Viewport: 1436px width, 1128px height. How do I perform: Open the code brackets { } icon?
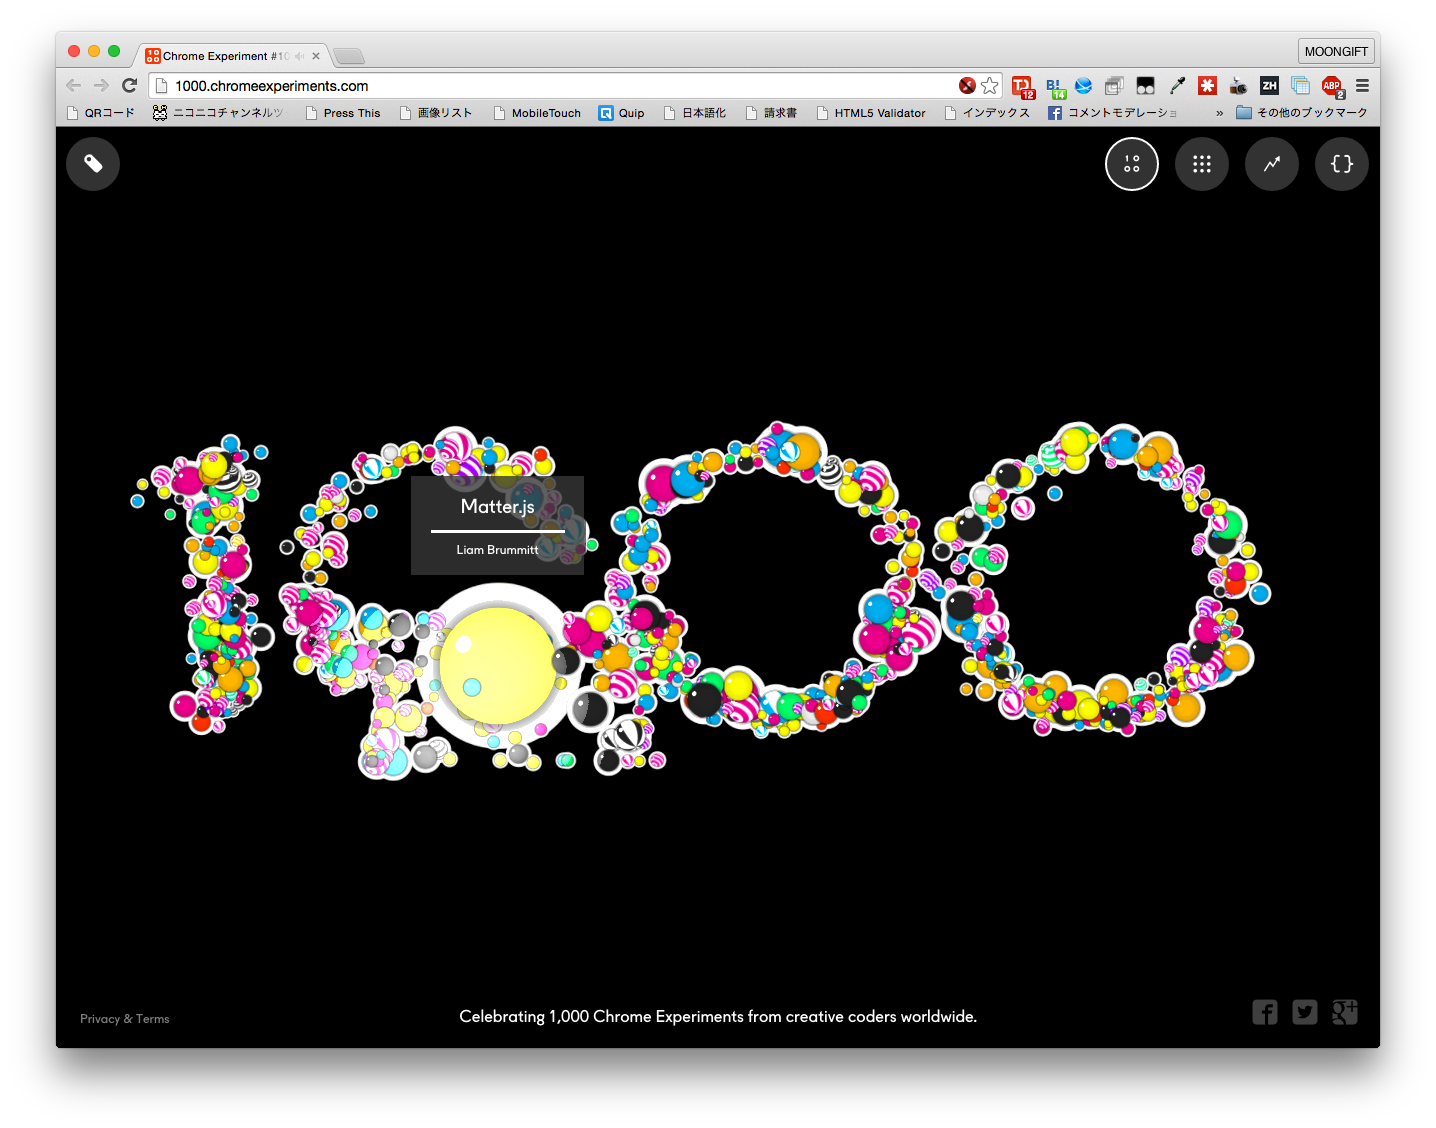pyautogui.click(x=1341, y=164)
